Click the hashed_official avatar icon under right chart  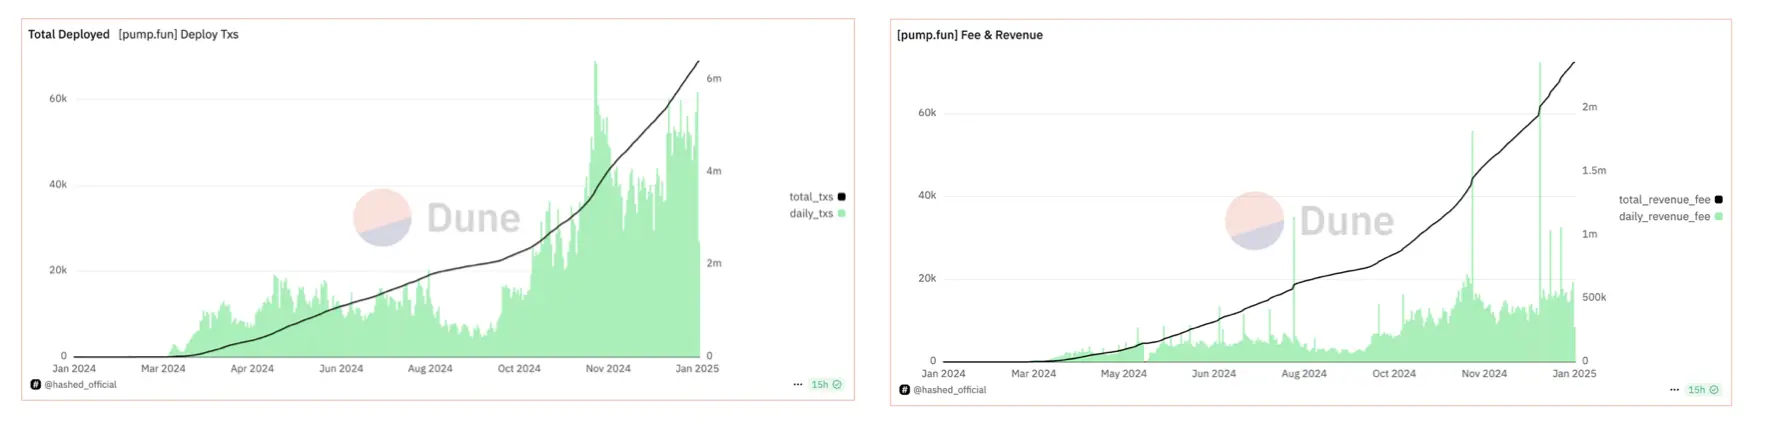[x=904, y=390]
